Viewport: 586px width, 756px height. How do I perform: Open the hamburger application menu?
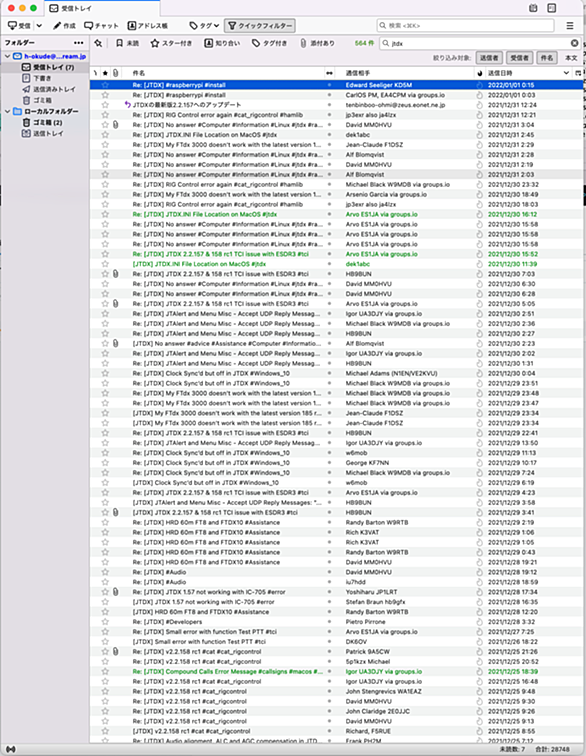(x=570, y=26)
